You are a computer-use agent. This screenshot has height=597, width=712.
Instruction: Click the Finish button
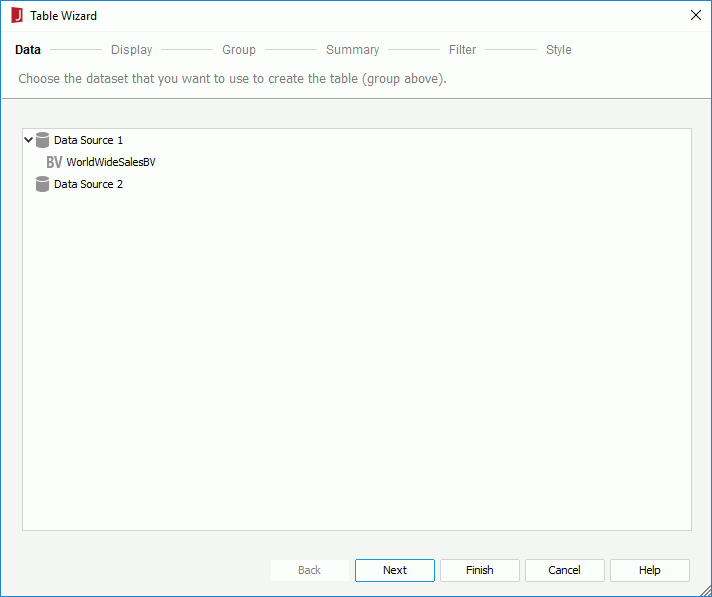[480, 570]
